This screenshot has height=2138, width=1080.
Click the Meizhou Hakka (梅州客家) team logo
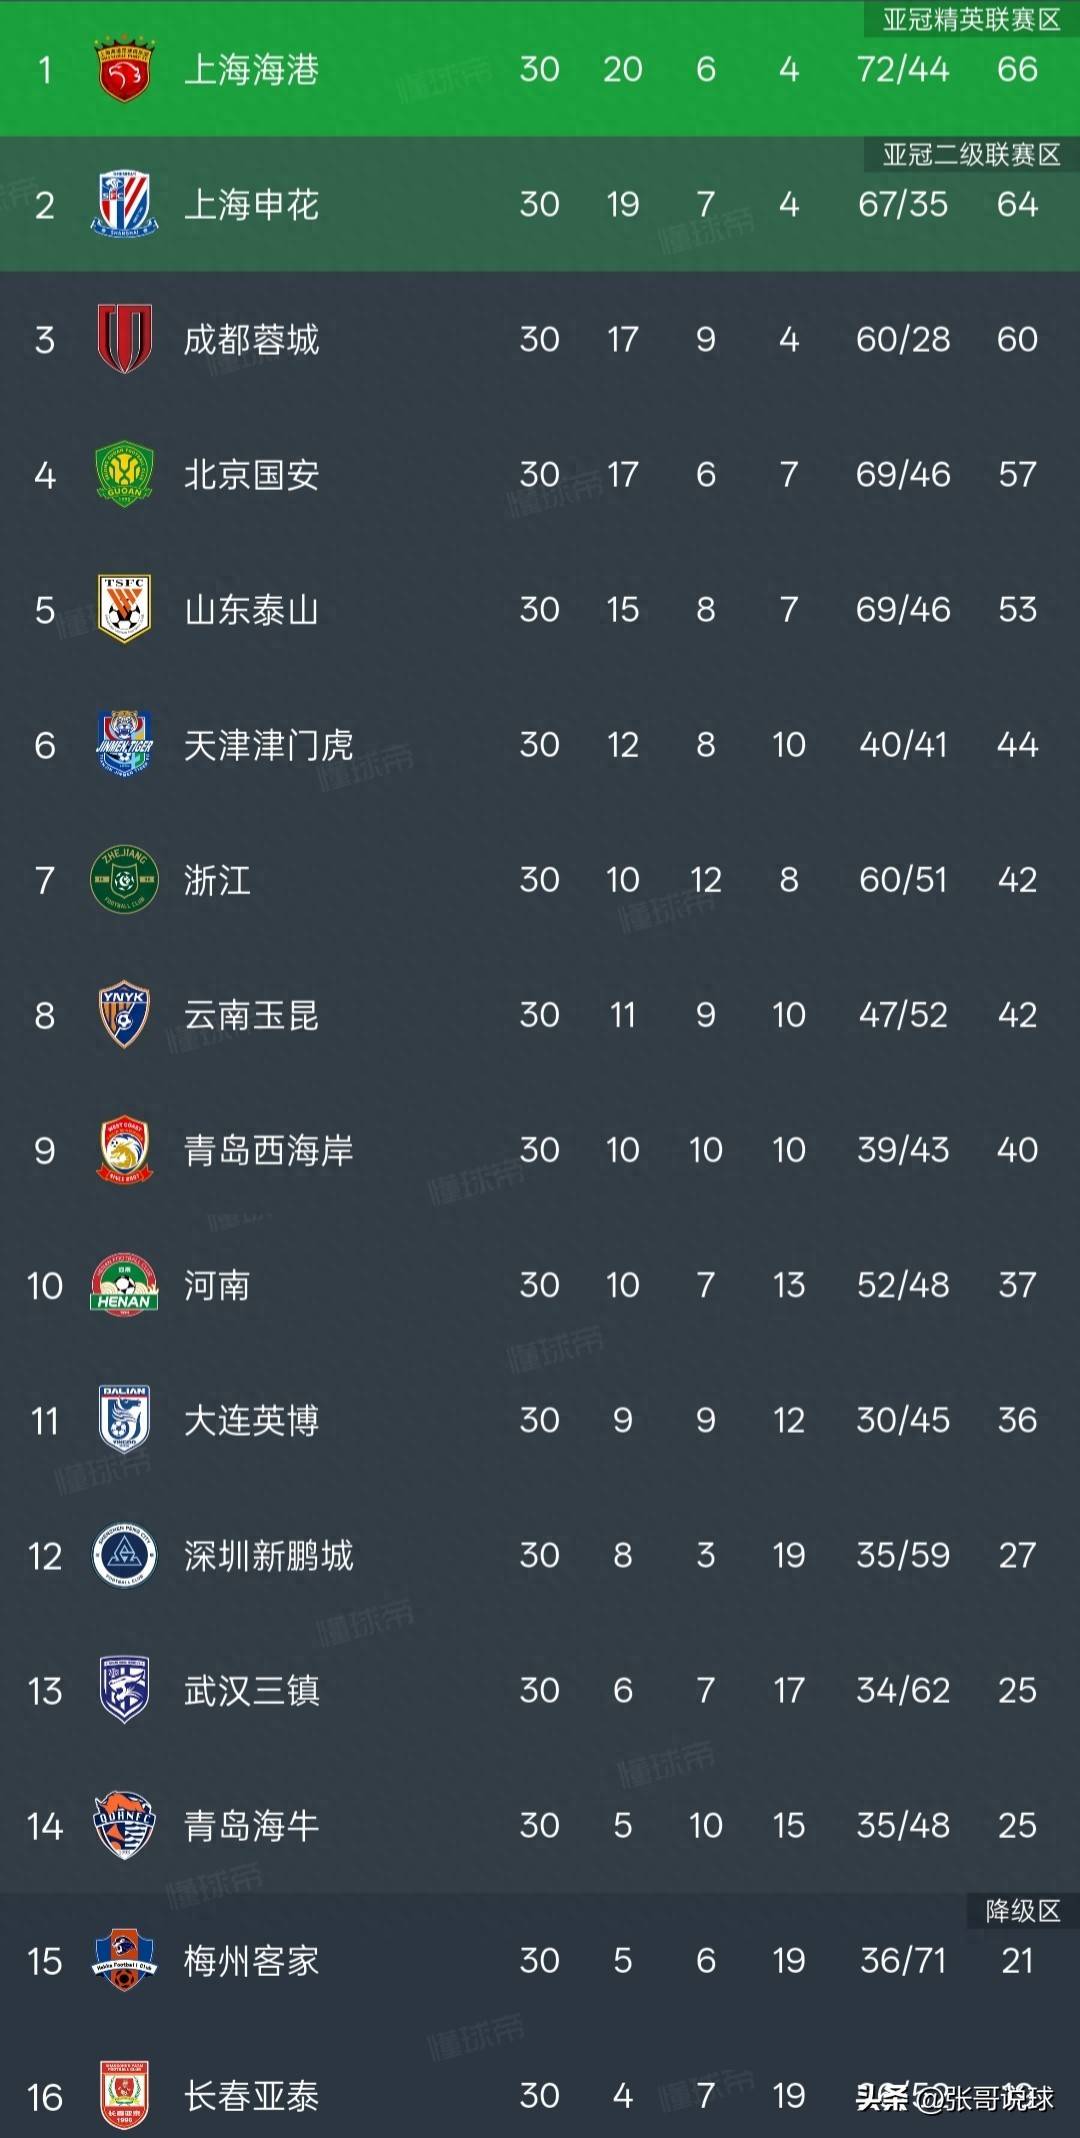point(124,1960)
